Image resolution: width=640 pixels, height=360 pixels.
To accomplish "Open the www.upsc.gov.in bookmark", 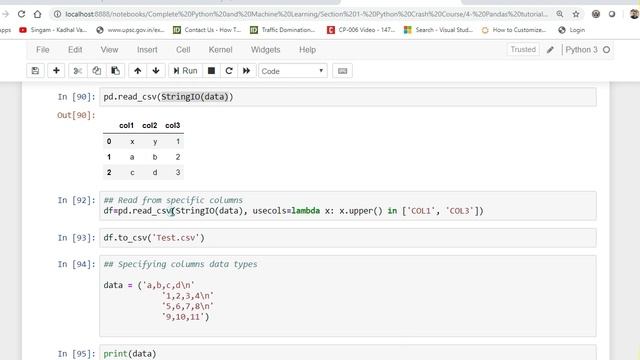I will [x=130, y=30].
